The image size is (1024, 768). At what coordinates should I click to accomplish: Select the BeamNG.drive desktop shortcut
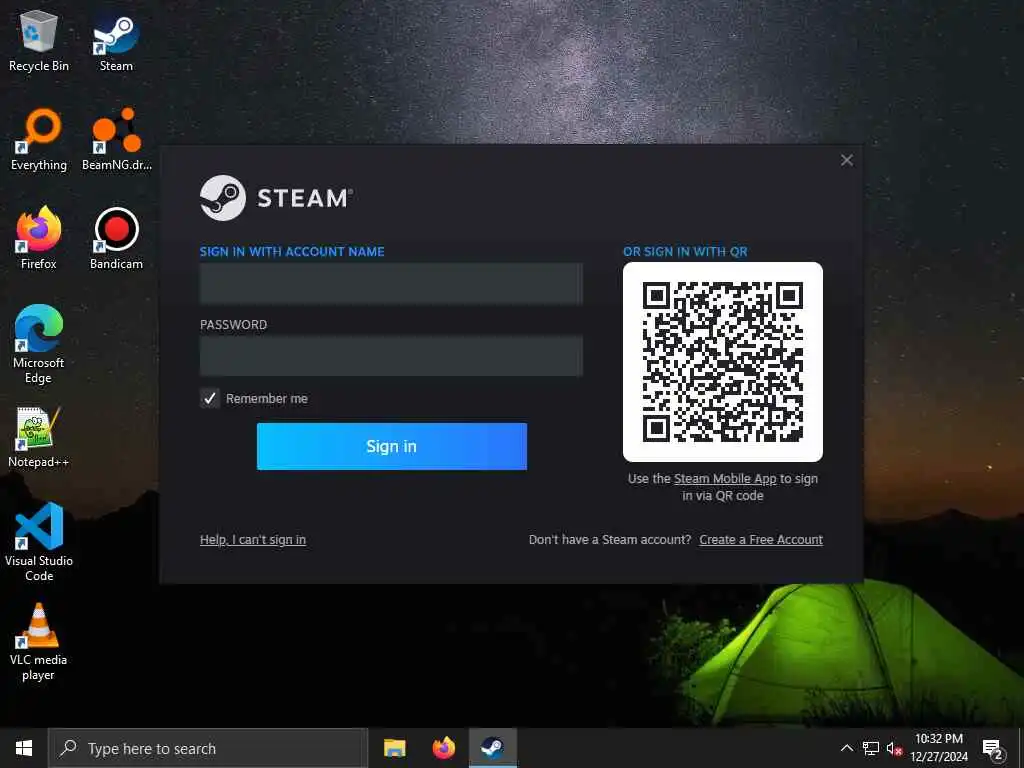(116, 140)
